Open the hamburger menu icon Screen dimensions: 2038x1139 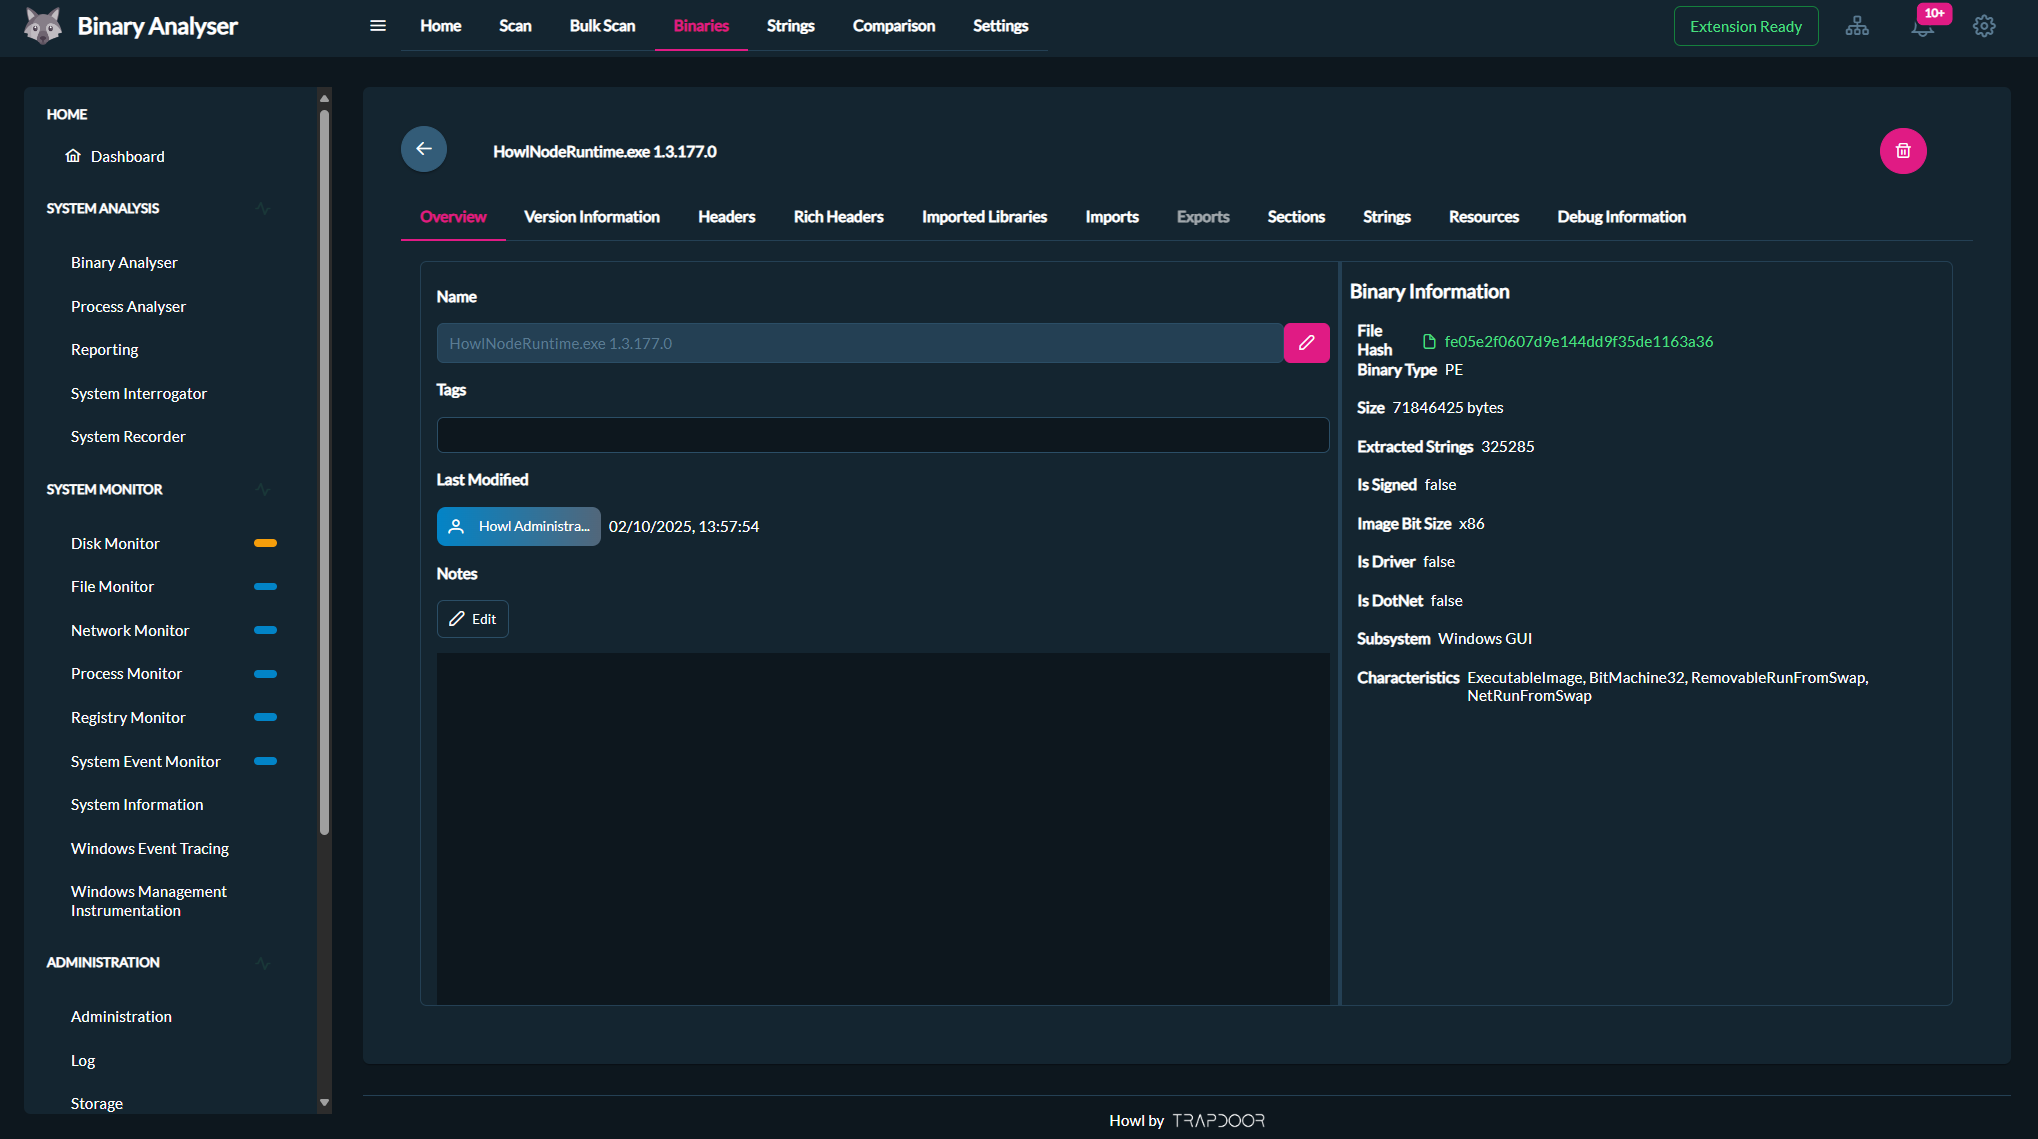[378, 26]
